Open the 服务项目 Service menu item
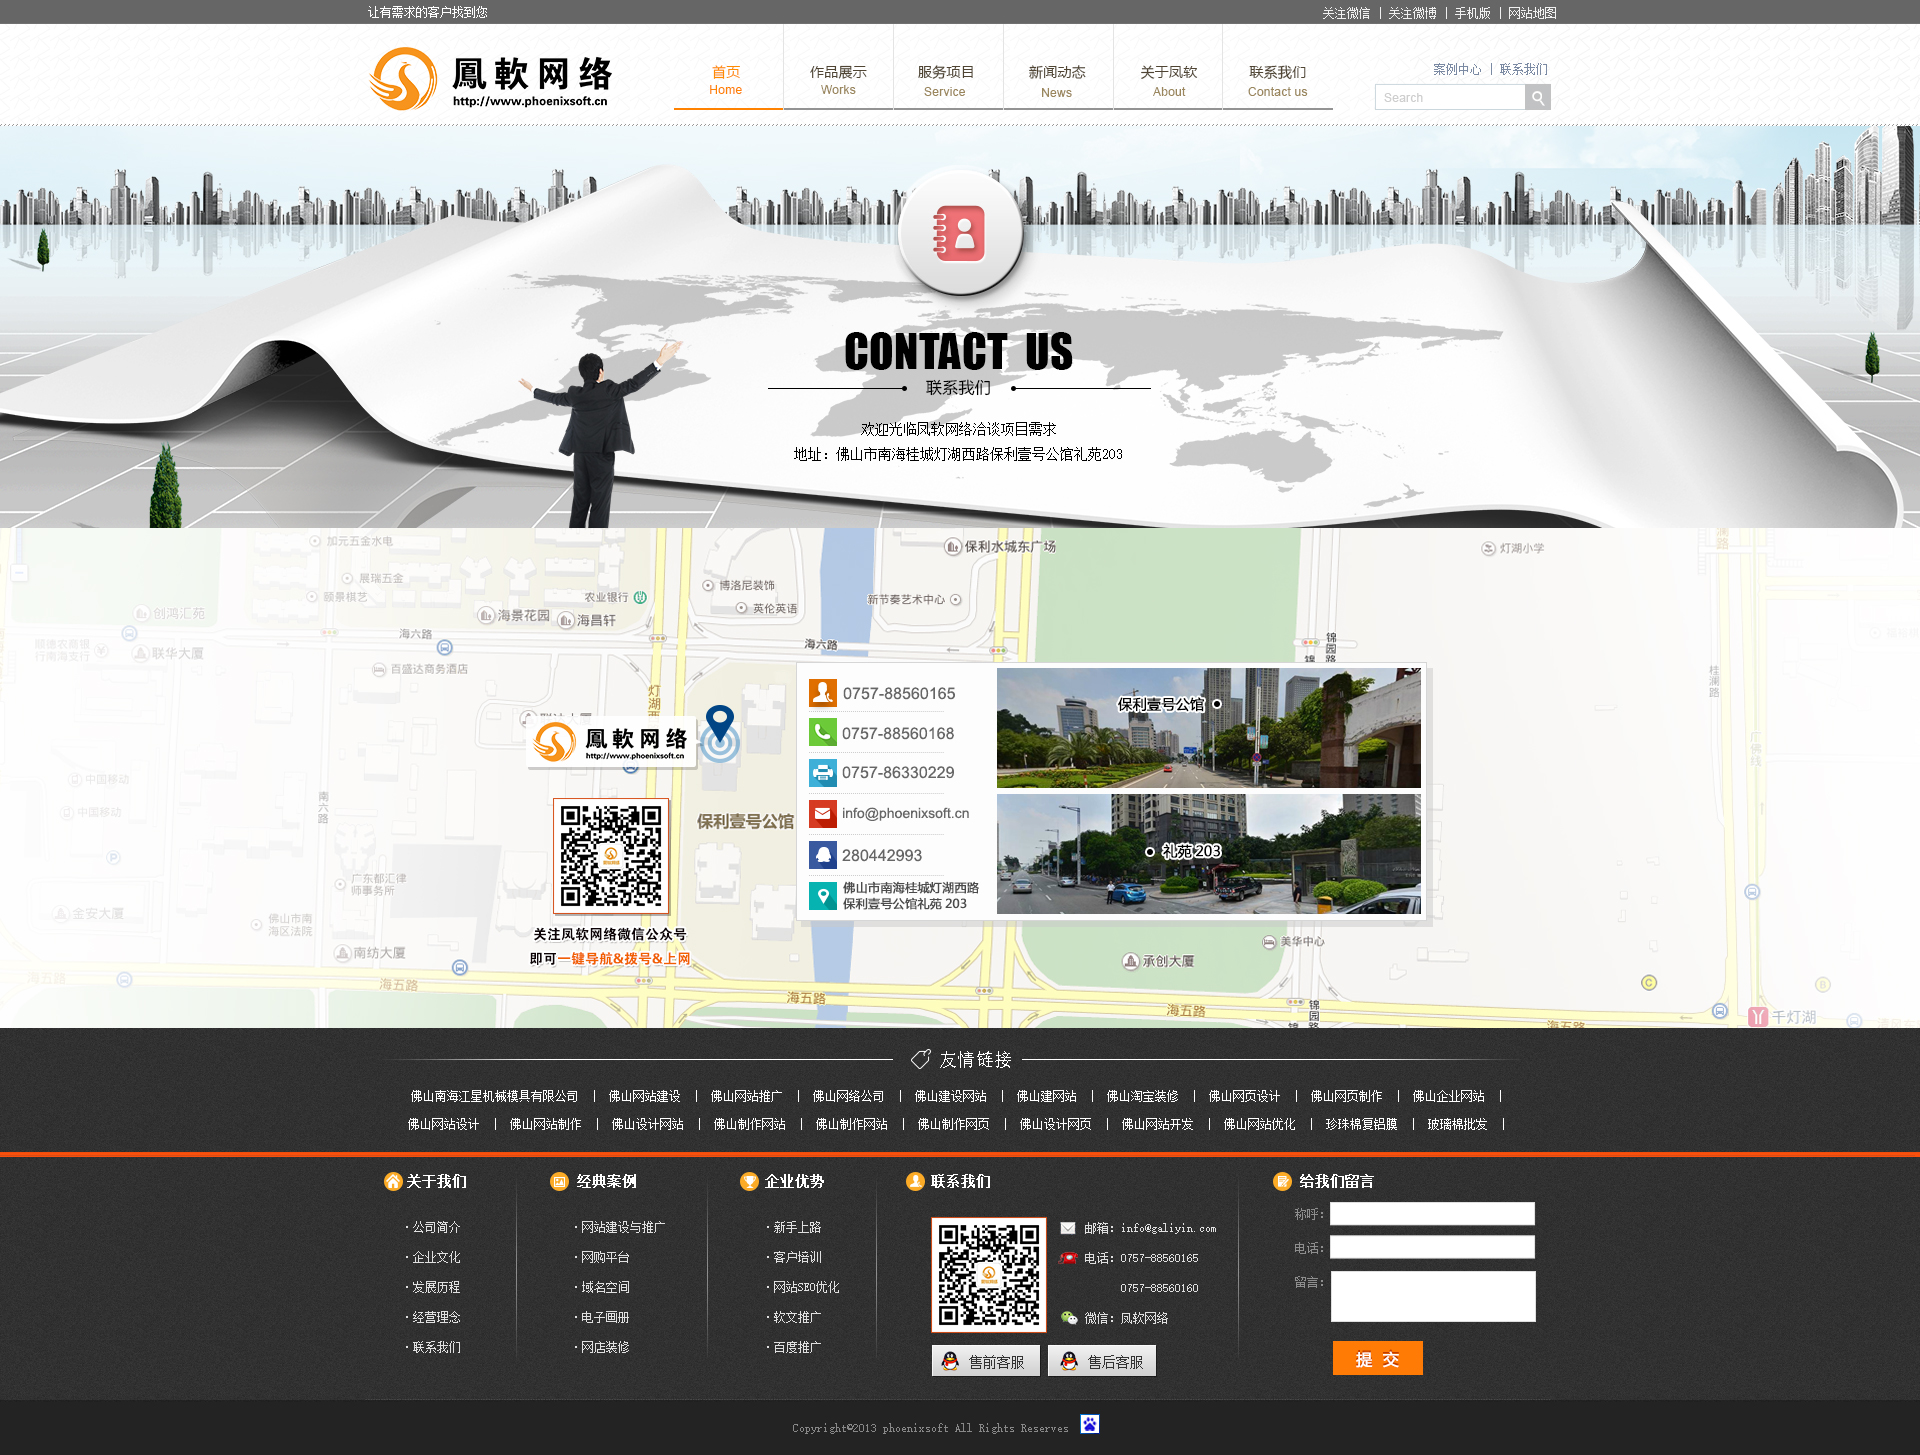This screenshot has width=1920, height=1455. point(945,80)
